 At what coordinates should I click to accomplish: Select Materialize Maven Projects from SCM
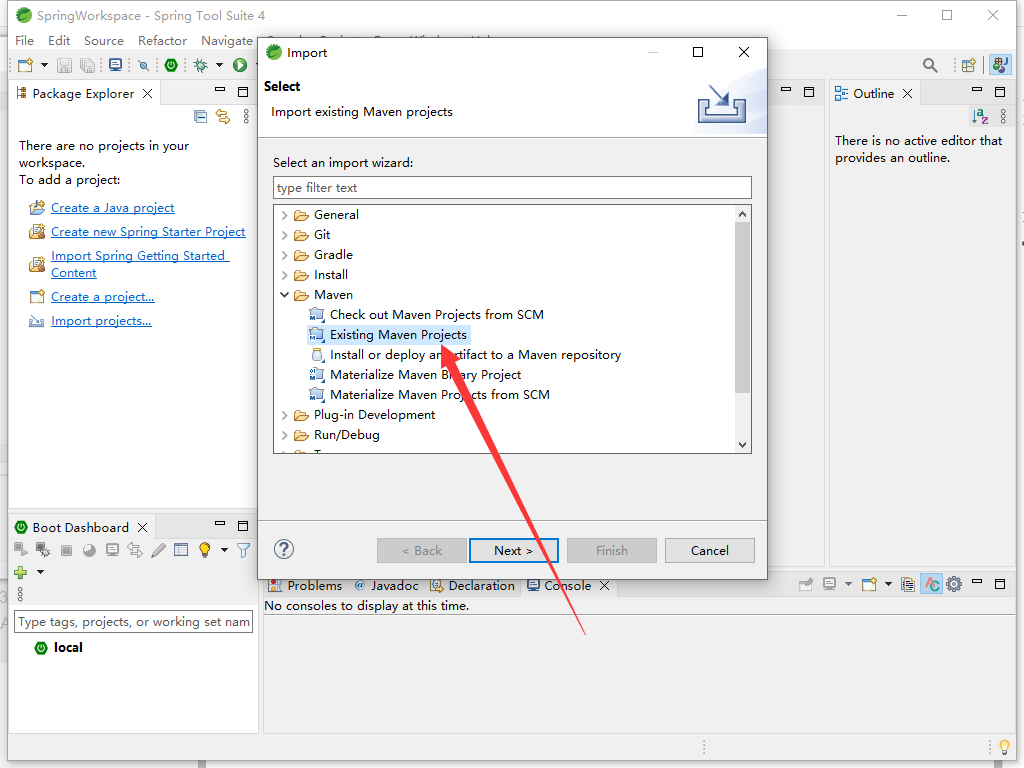coord(429,394)
